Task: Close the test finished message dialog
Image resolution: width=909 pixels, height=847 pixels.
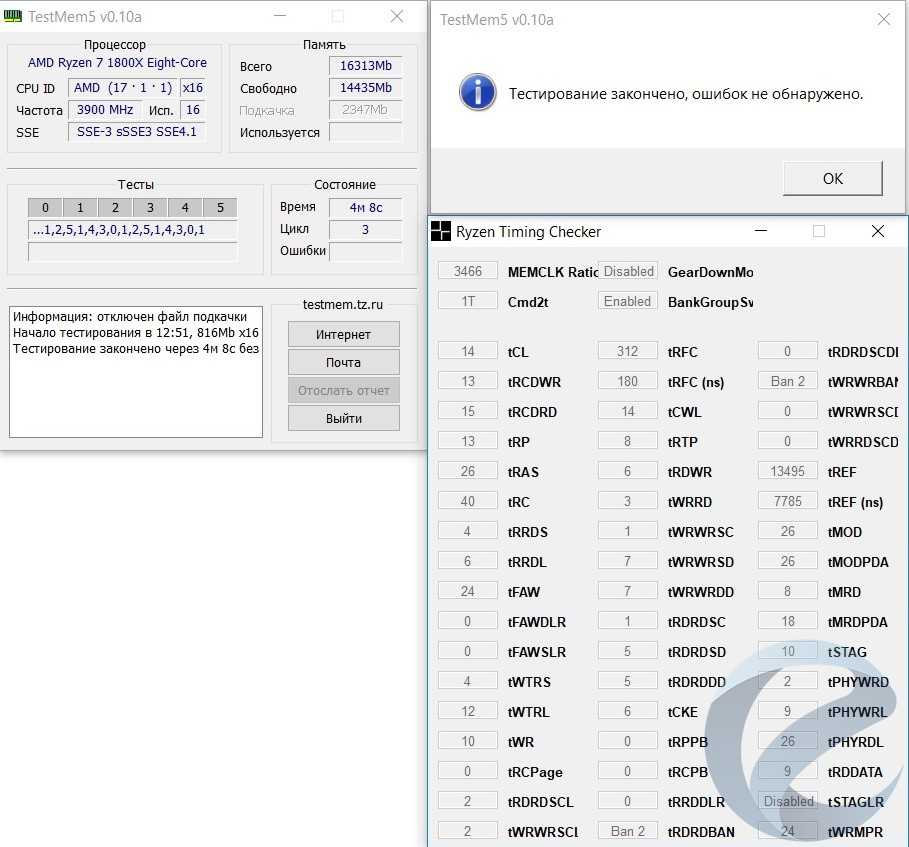Action: tap(883, 19)
